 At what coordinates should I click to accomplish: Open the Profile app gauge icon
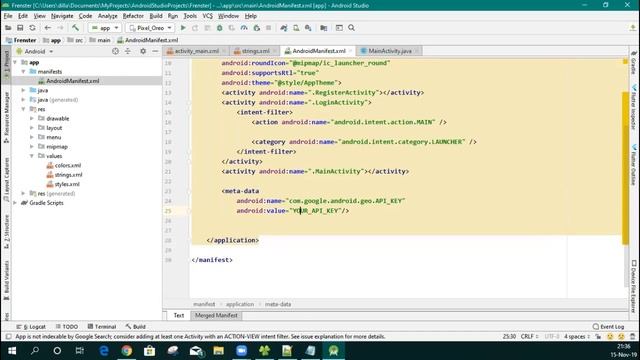point(244,28)
